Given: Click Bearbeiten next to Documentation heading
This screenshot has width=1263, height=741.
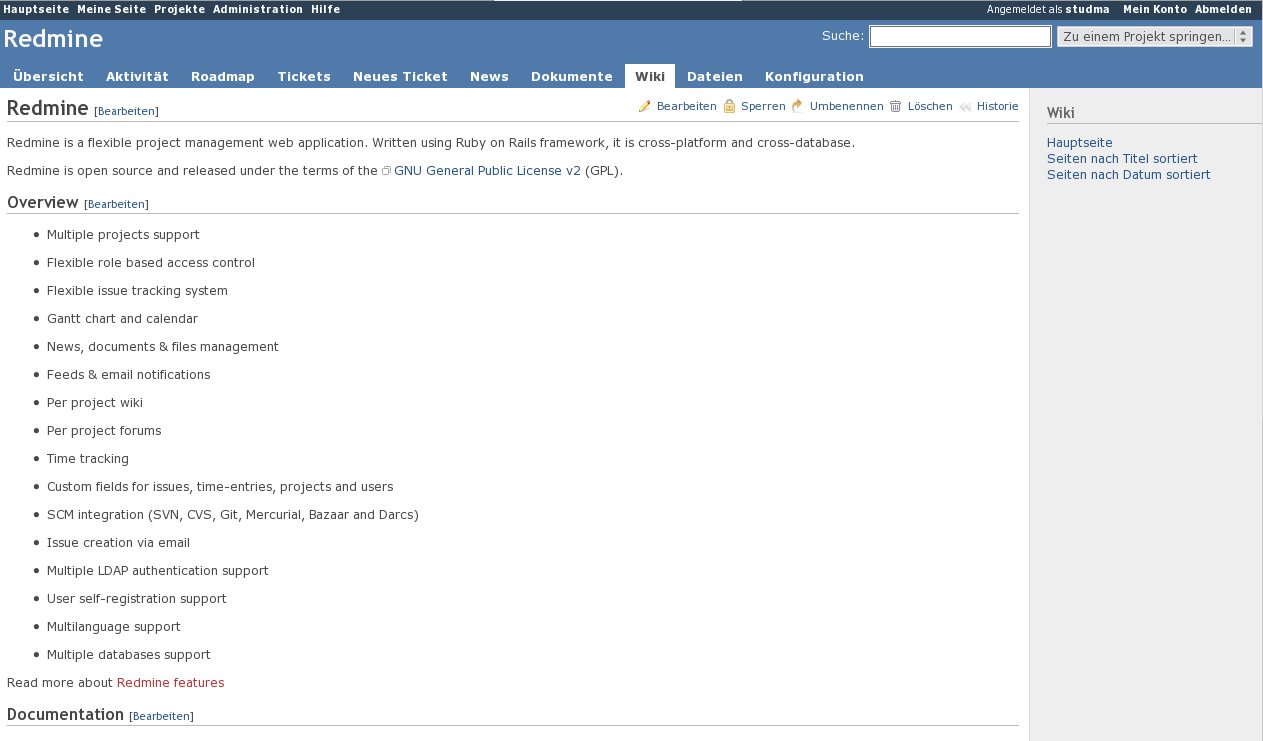Looking at the screenshot, I should click(161, 716).
